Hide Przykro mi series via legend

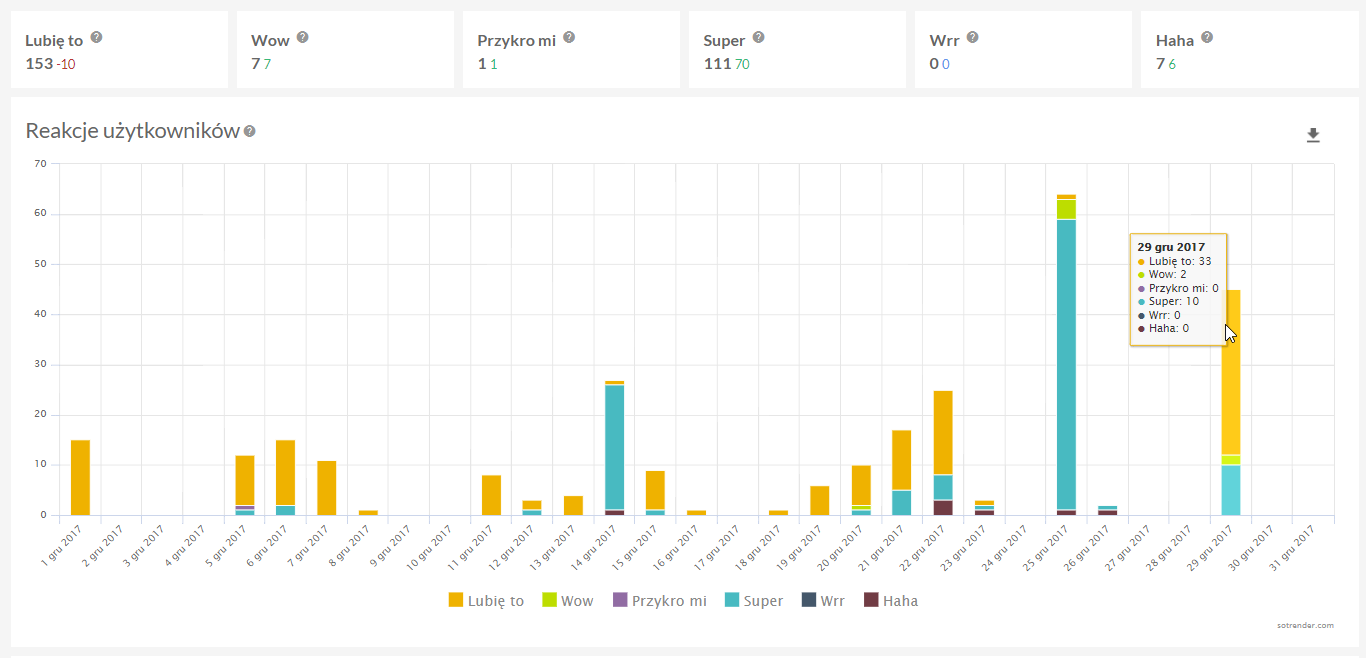[658, 601]
